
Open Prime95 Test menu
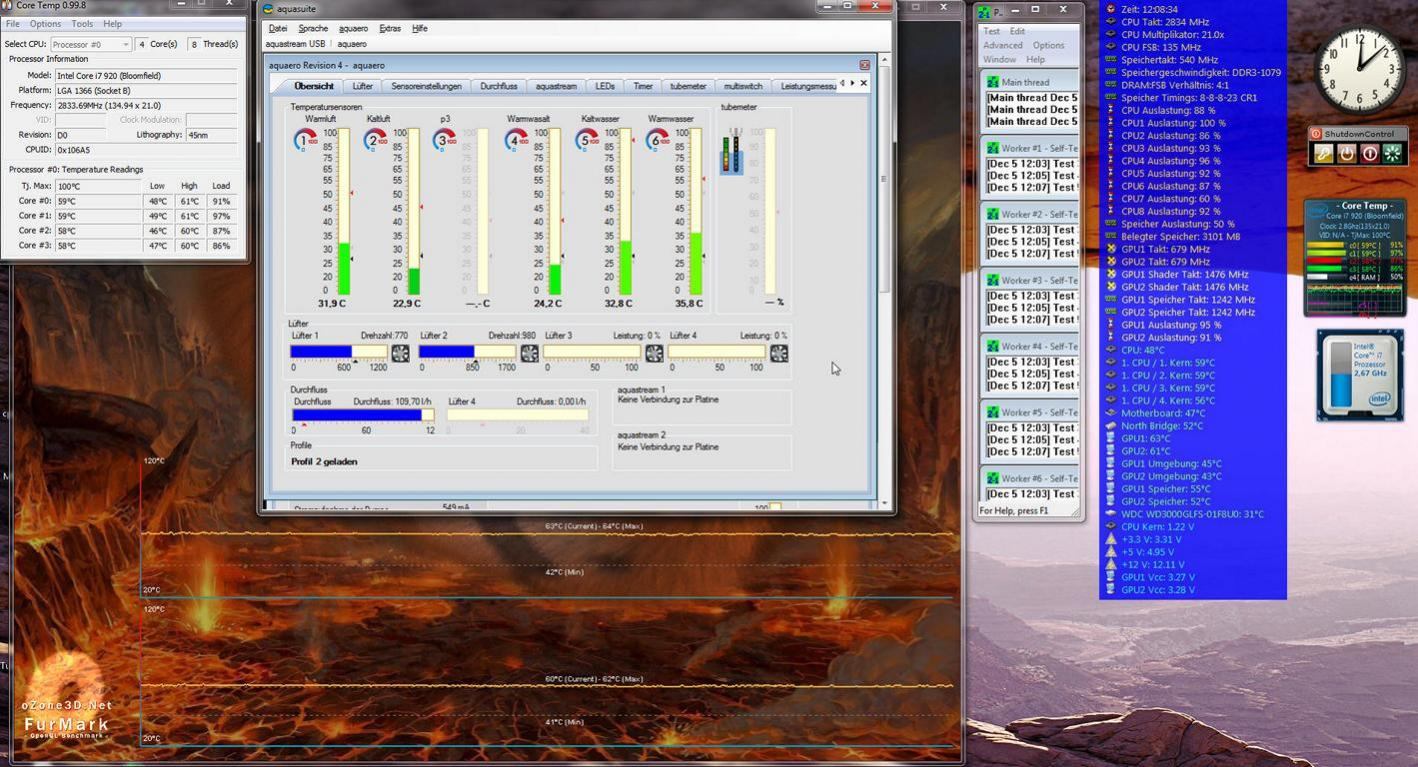tap(991, 31)
